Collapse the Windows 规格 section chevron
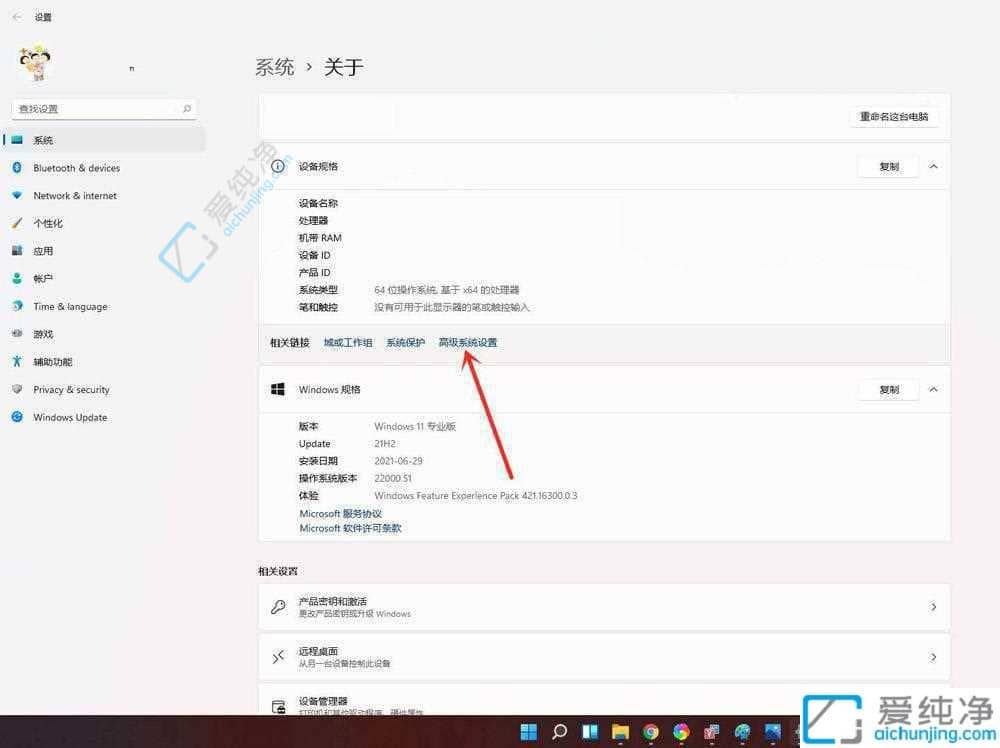The width and height of the screenshot is (1000, 748). point(933,390)
